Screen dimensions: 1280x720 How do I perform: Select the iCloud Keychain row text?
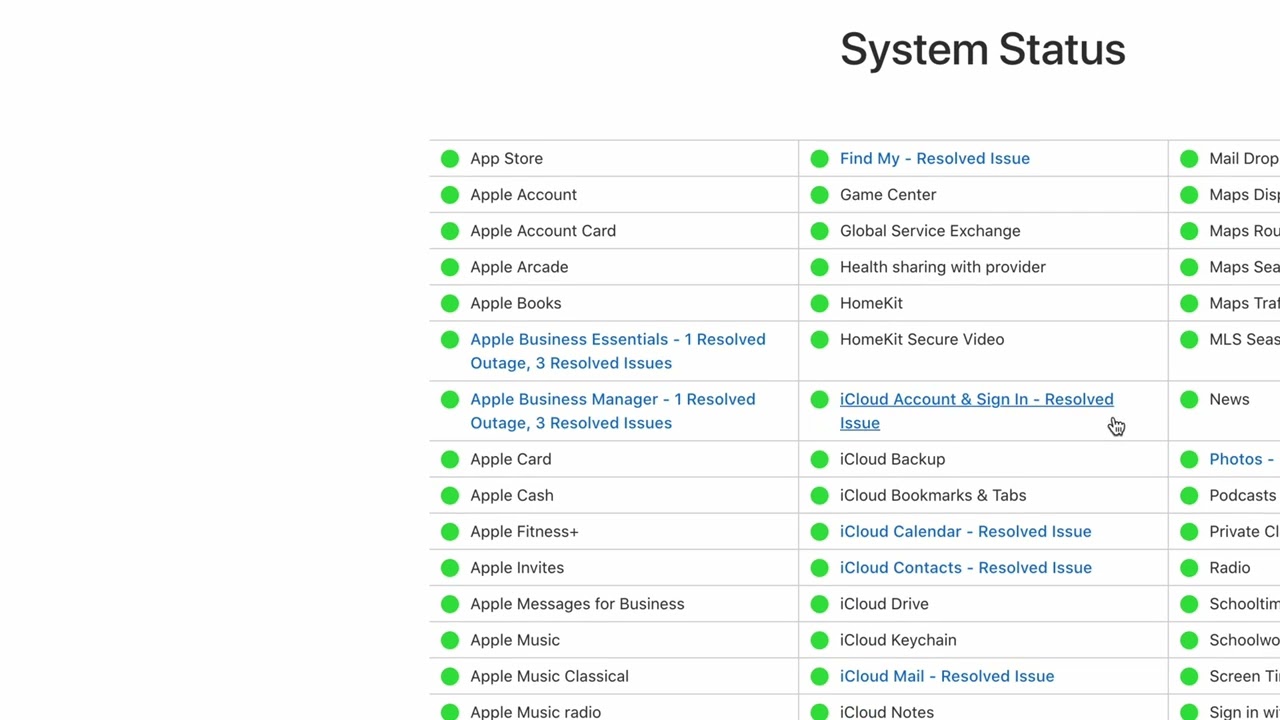click(898, 640)
